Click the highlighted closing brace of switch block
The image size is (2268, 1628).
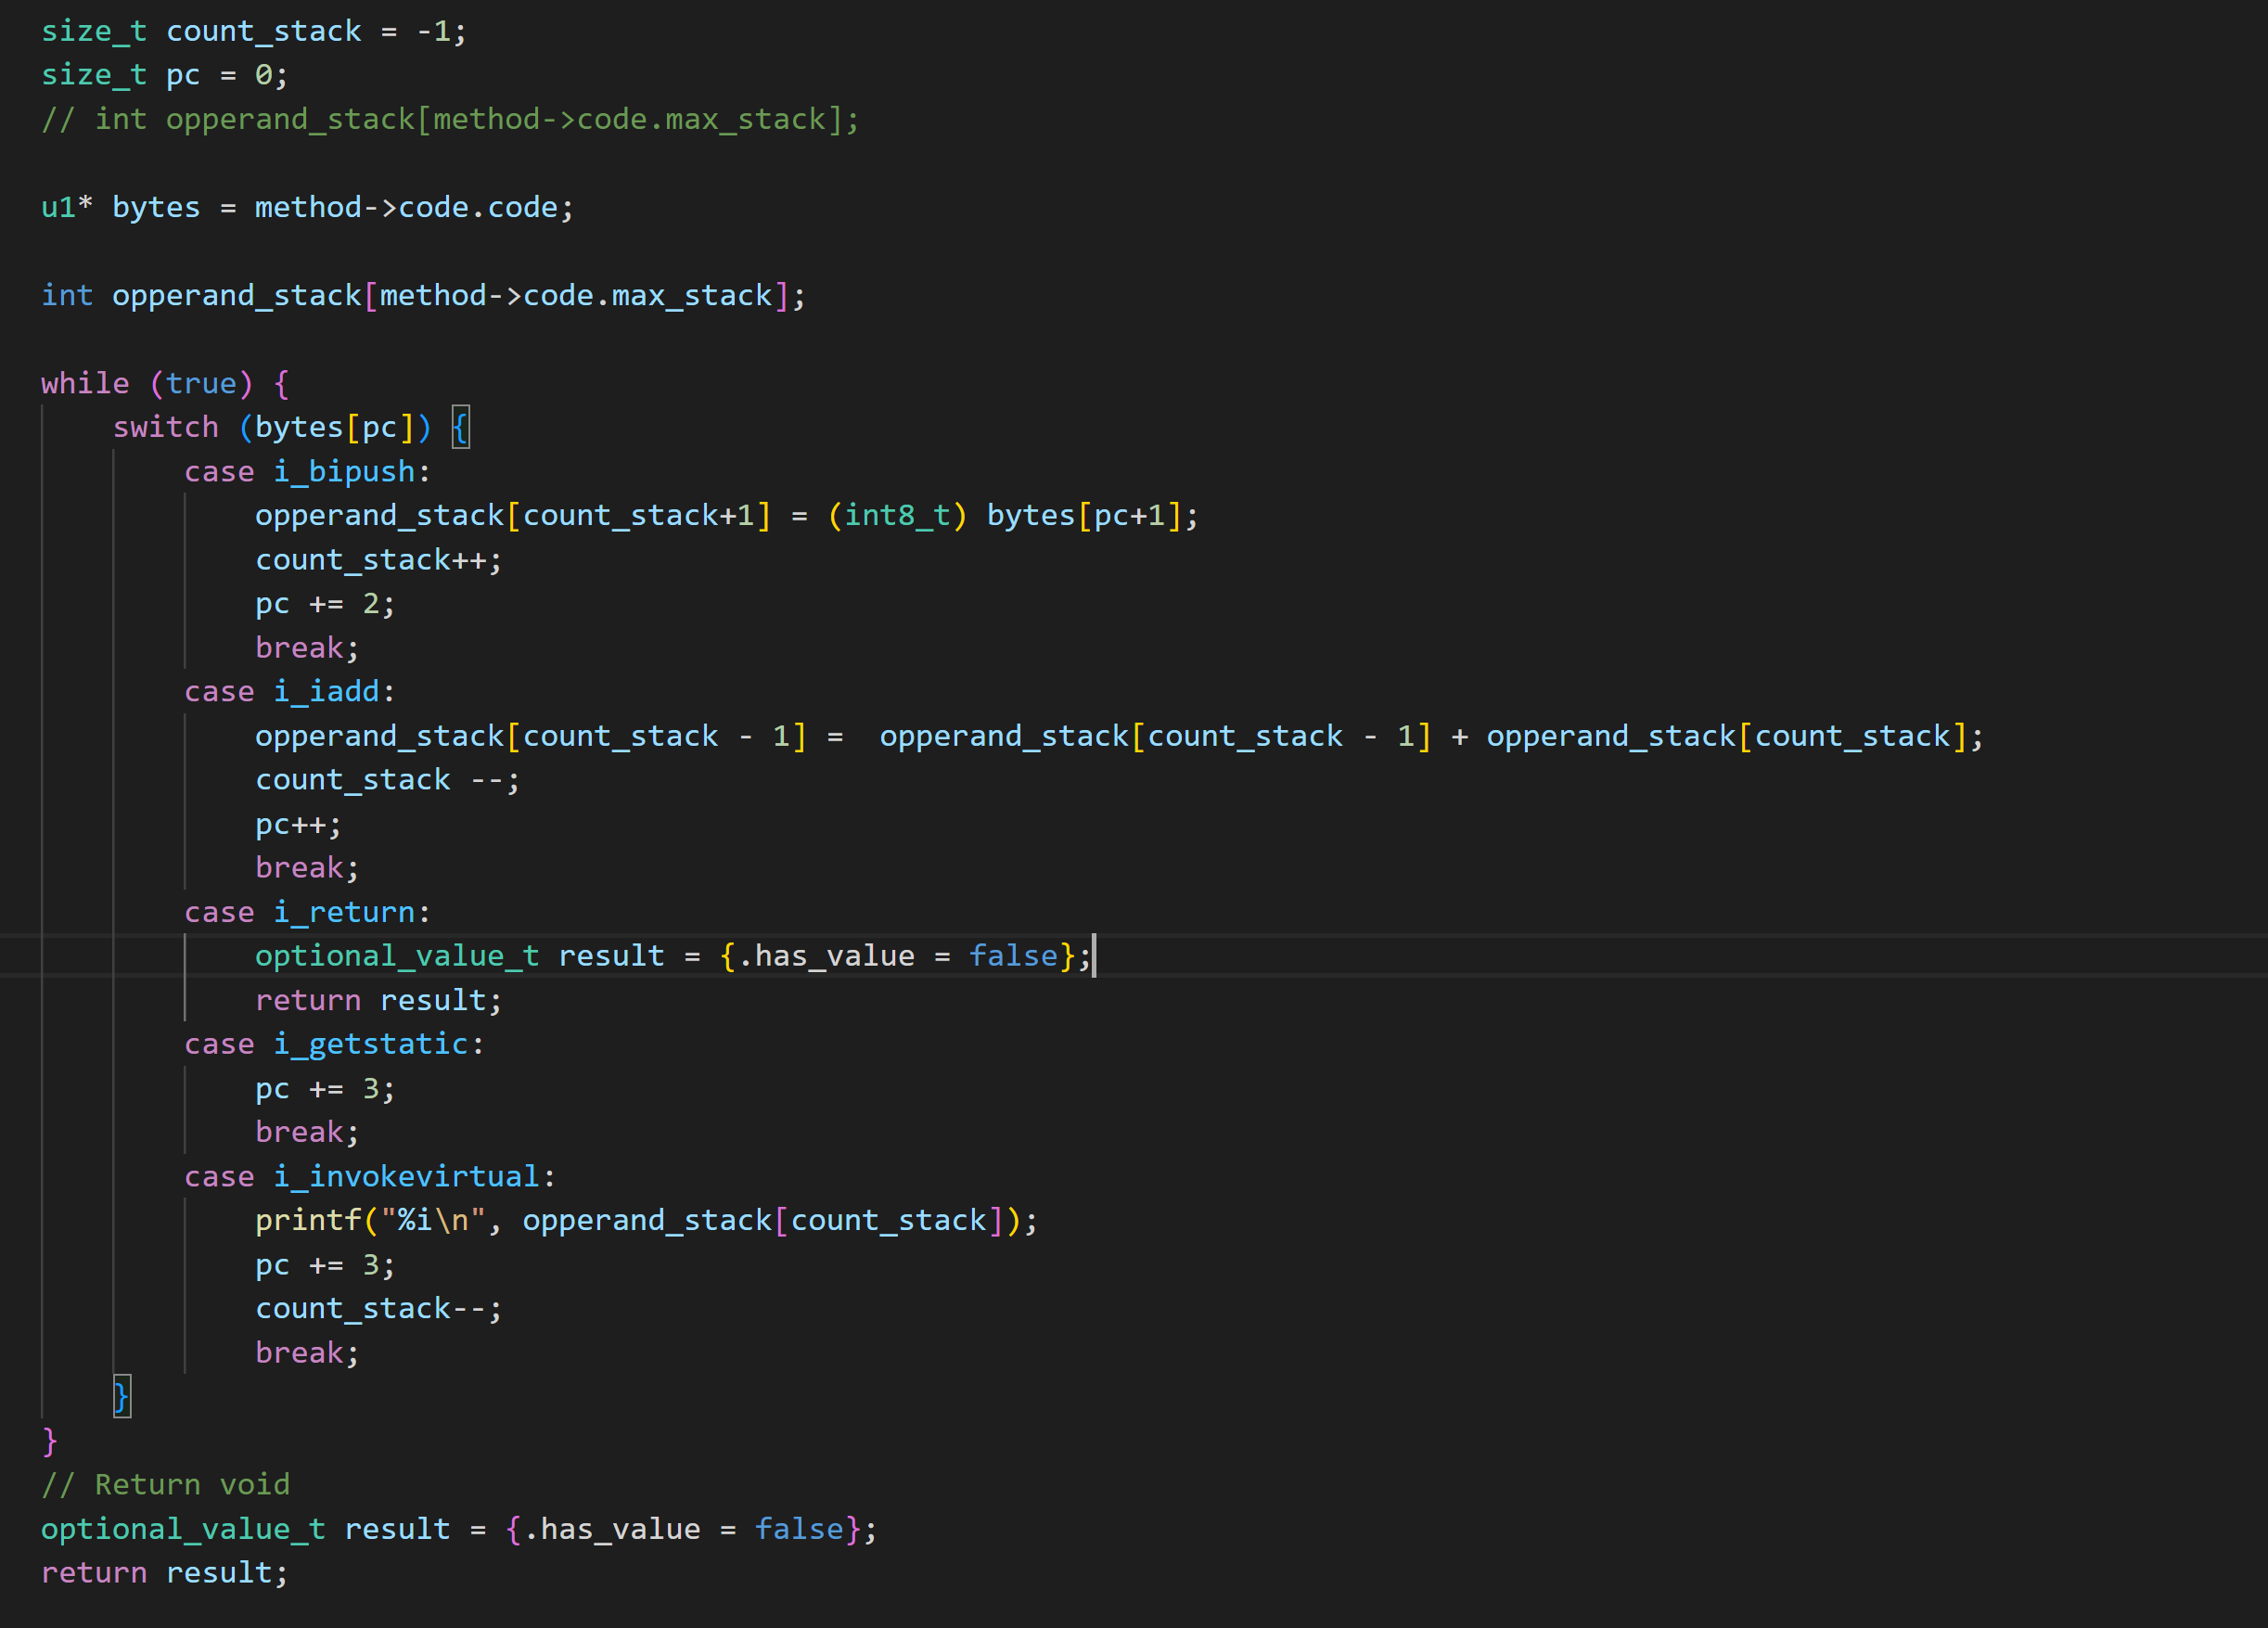click(x=121, y=1396)
